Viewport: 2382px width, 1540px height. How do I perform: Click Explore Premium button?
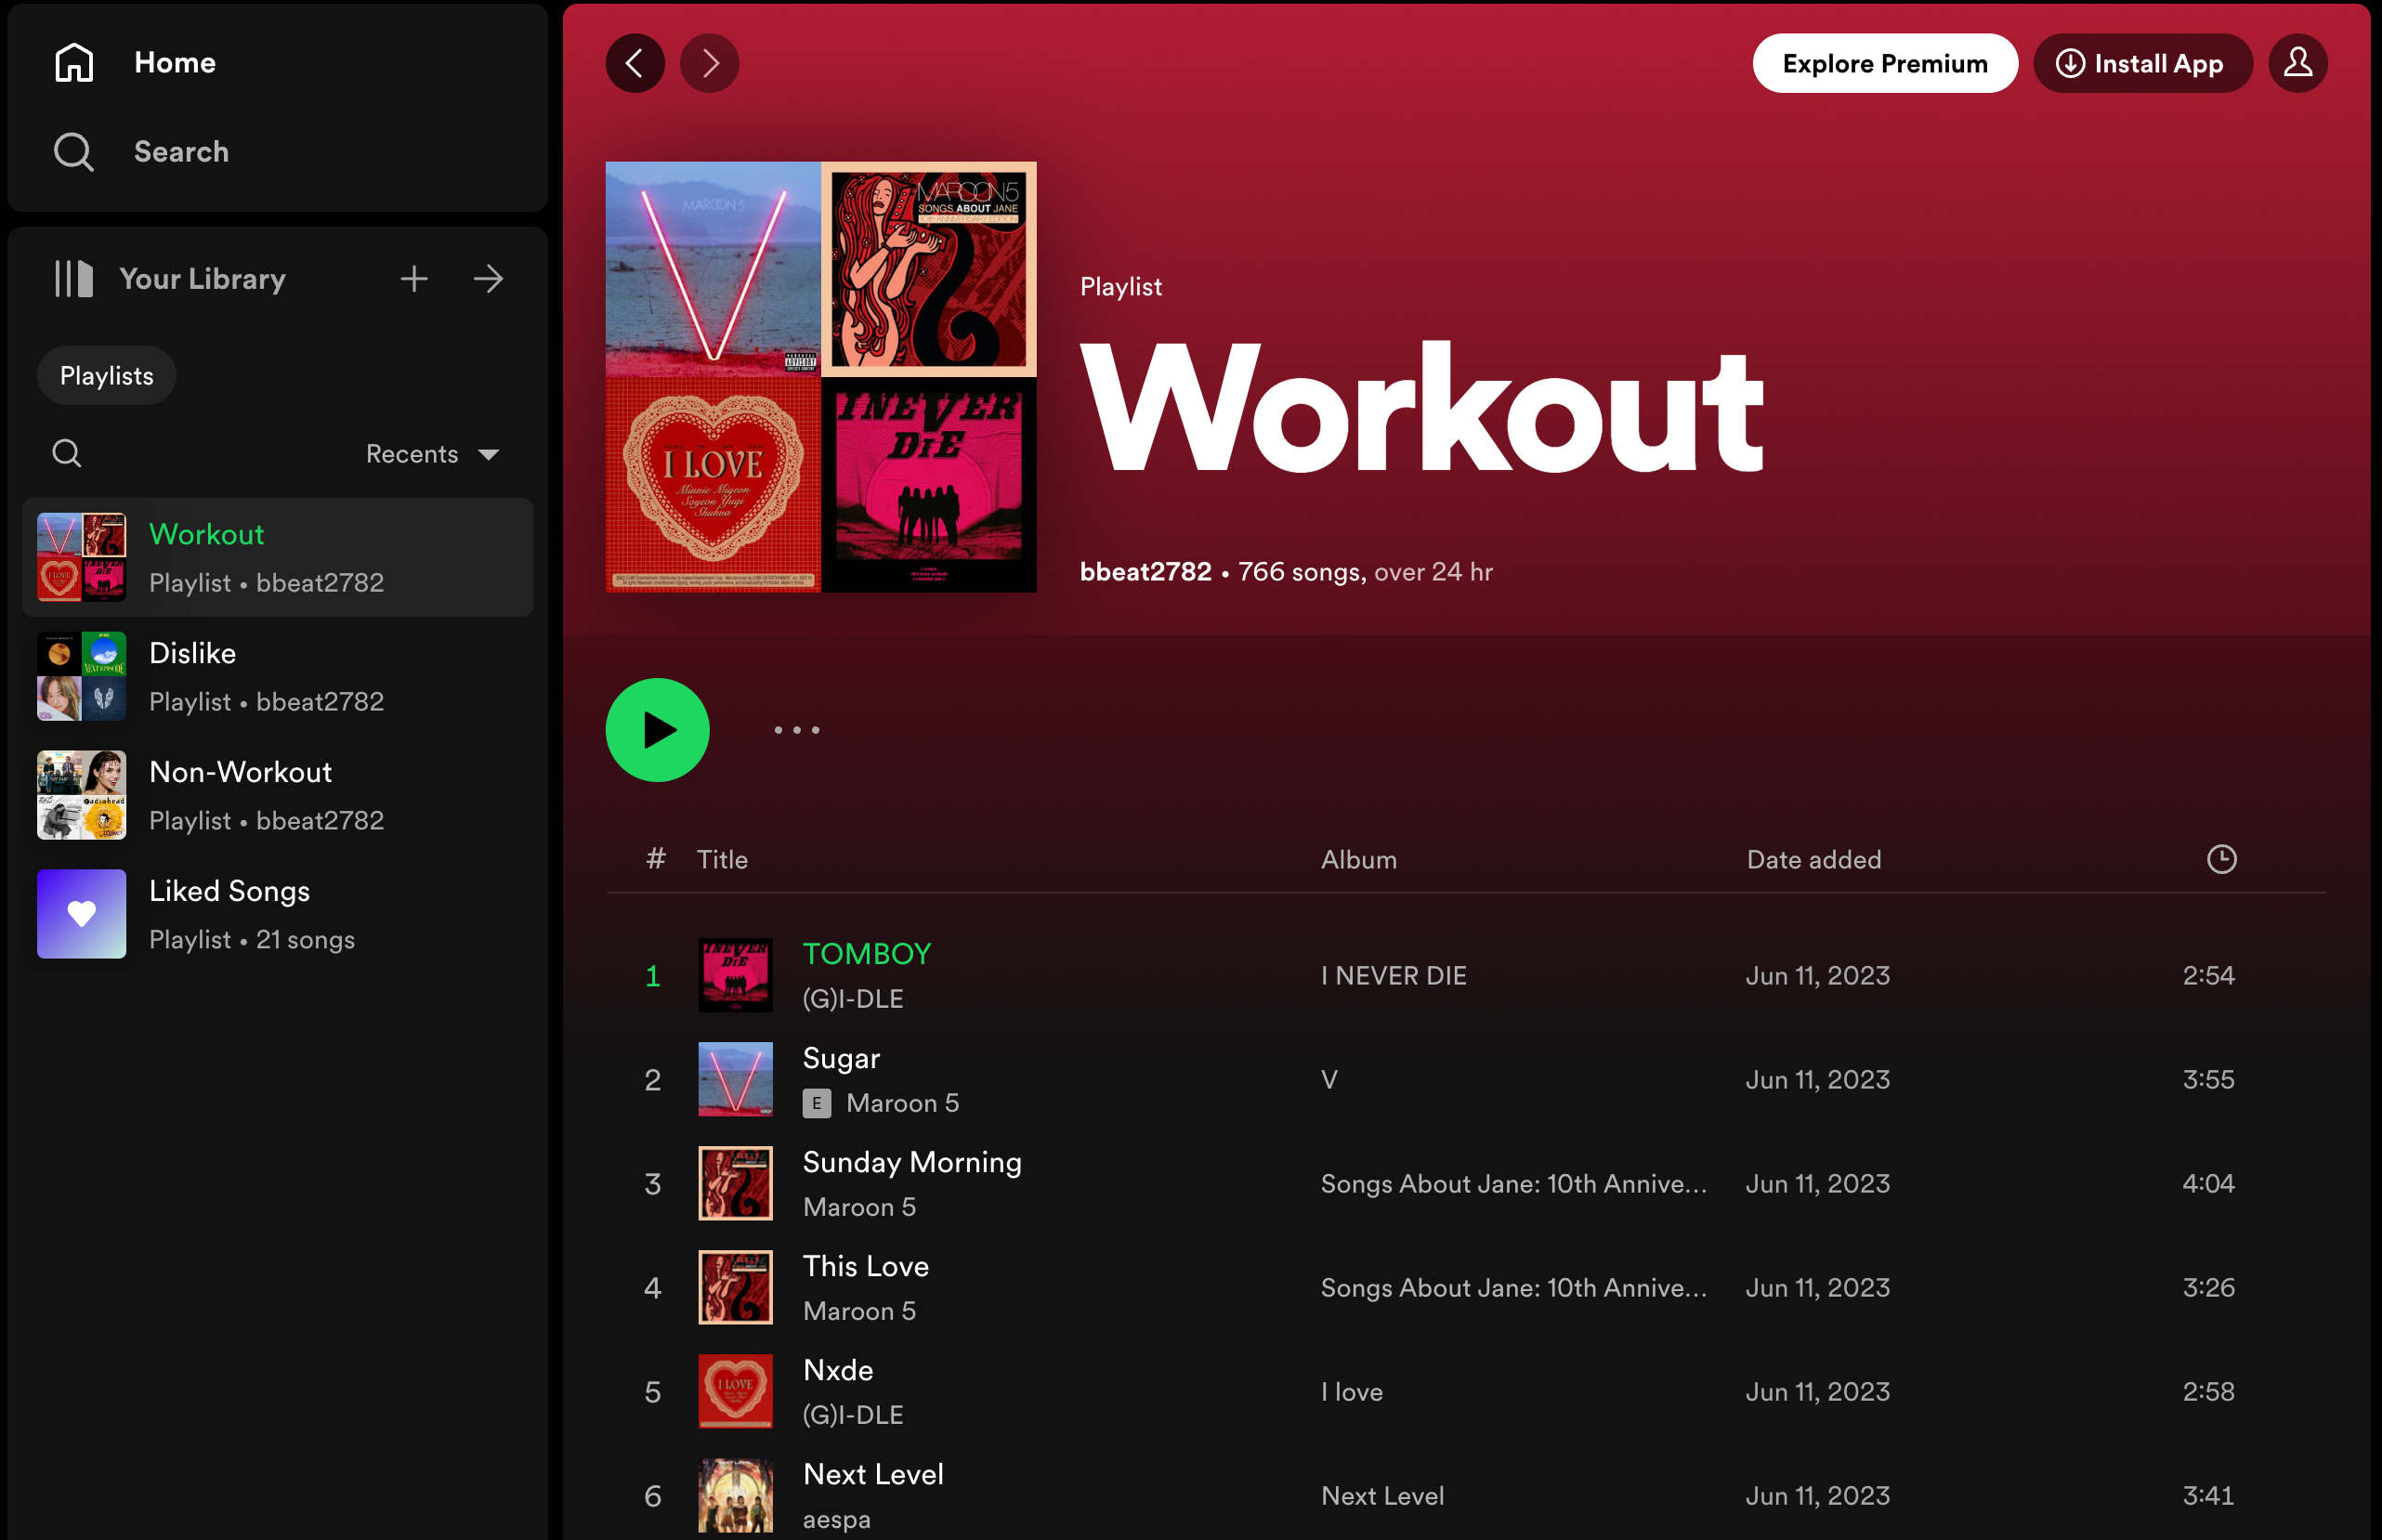[1885, 64]
